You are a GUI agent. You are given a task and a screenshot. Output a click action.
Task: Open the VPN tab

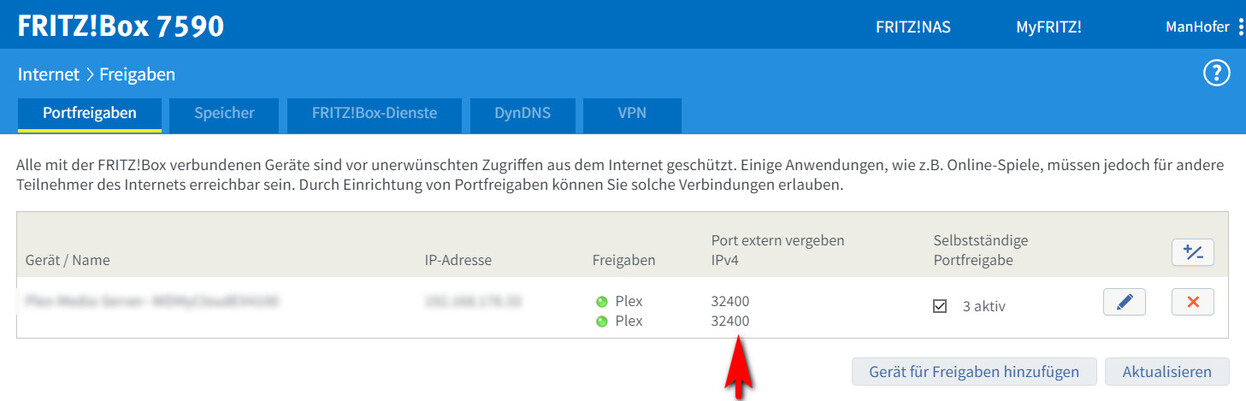pos(632,114)
